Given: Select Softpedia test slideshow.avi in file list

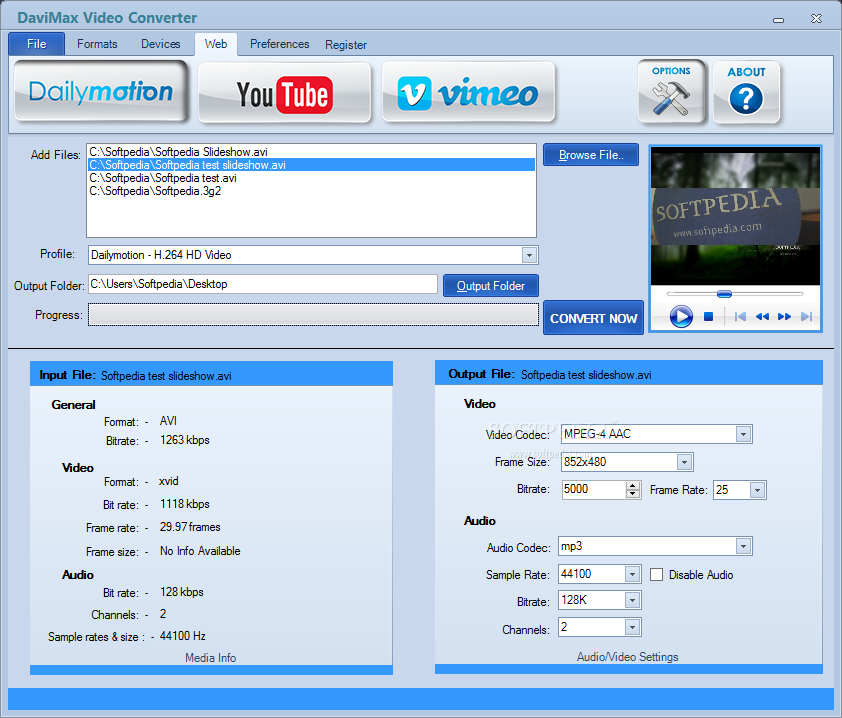Looking at the screenshot, I should pyautogui.click(x=311, y=165).
